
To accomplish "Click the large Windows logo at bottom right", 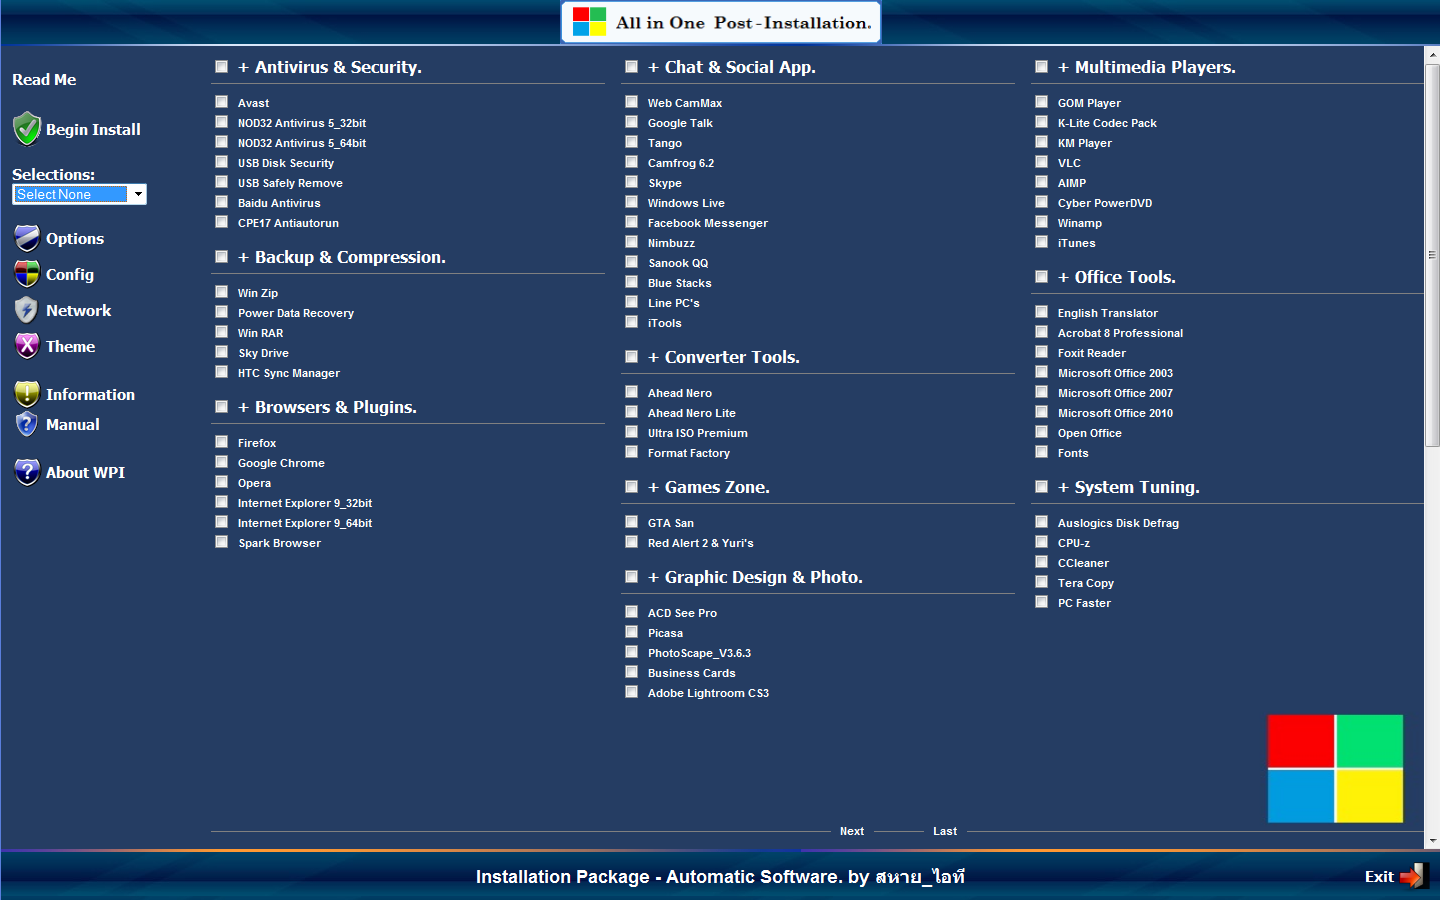I will click(x=1335, y=768).
